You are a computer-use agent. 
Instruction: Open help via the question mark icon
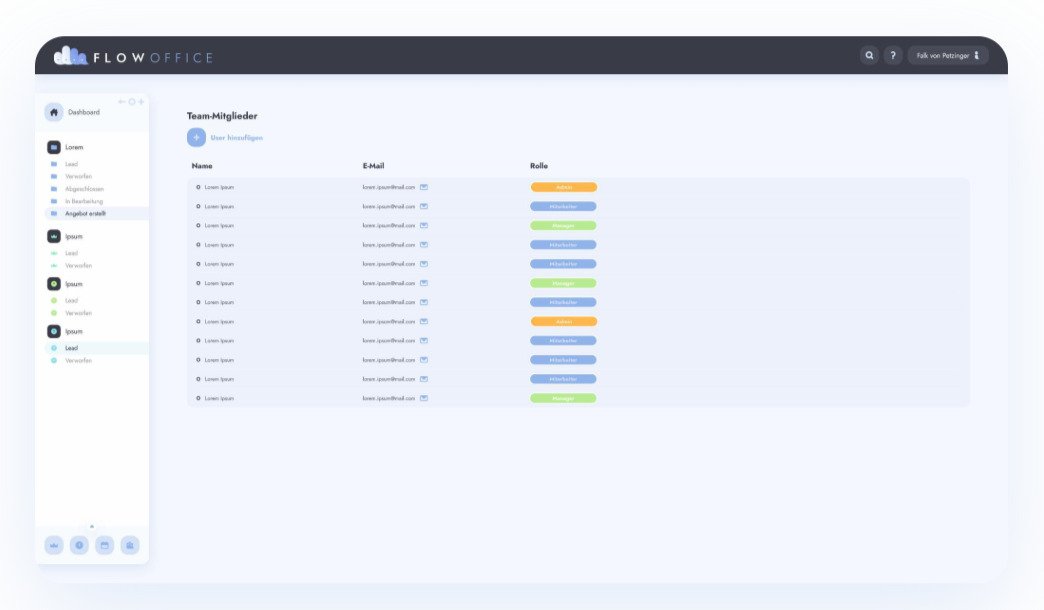click(893, 56)
